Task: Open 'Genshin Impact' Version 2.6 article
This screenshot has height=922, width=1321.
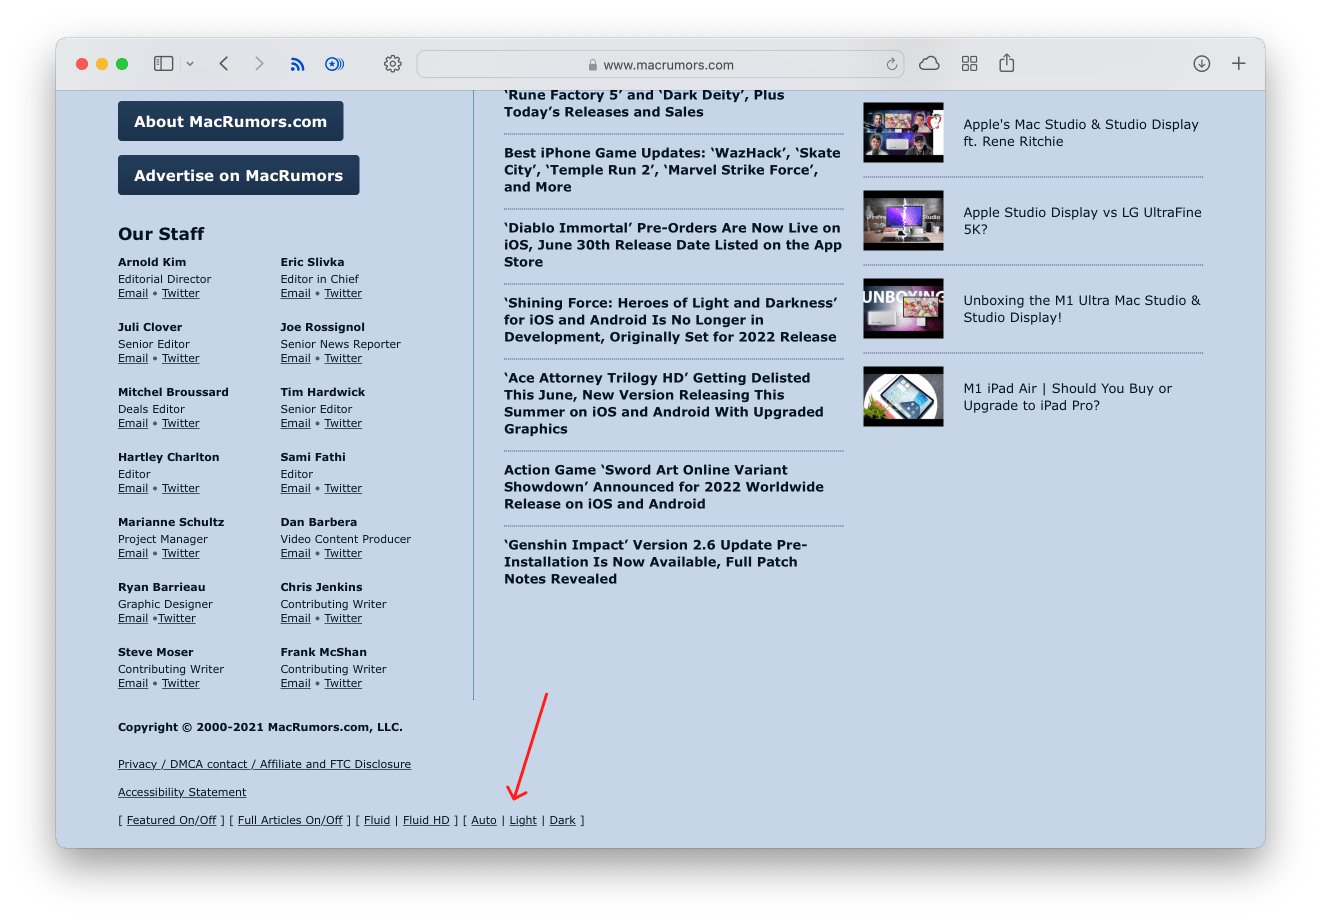Action: (x=656, y=562)
